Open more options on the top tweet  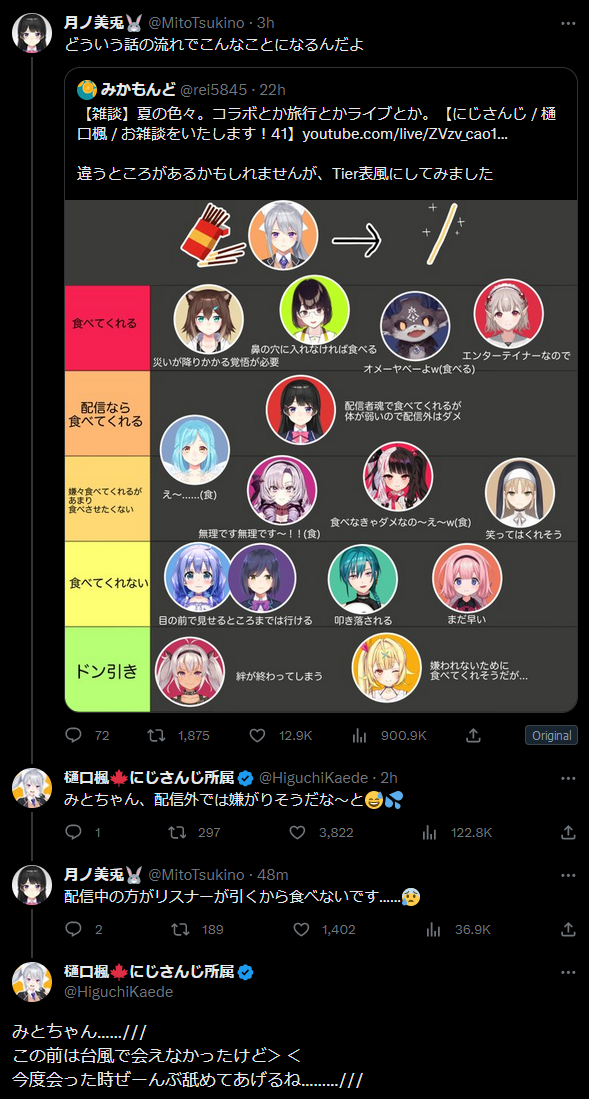569,23
